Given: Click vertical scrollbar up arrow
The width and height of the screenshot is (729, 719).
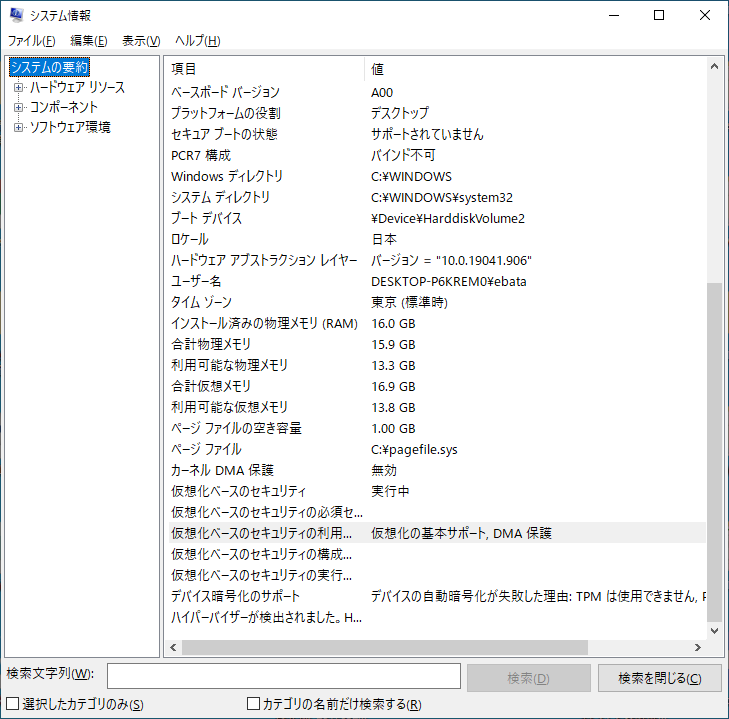Looking at the screenshot, I should tap(714, 67).
